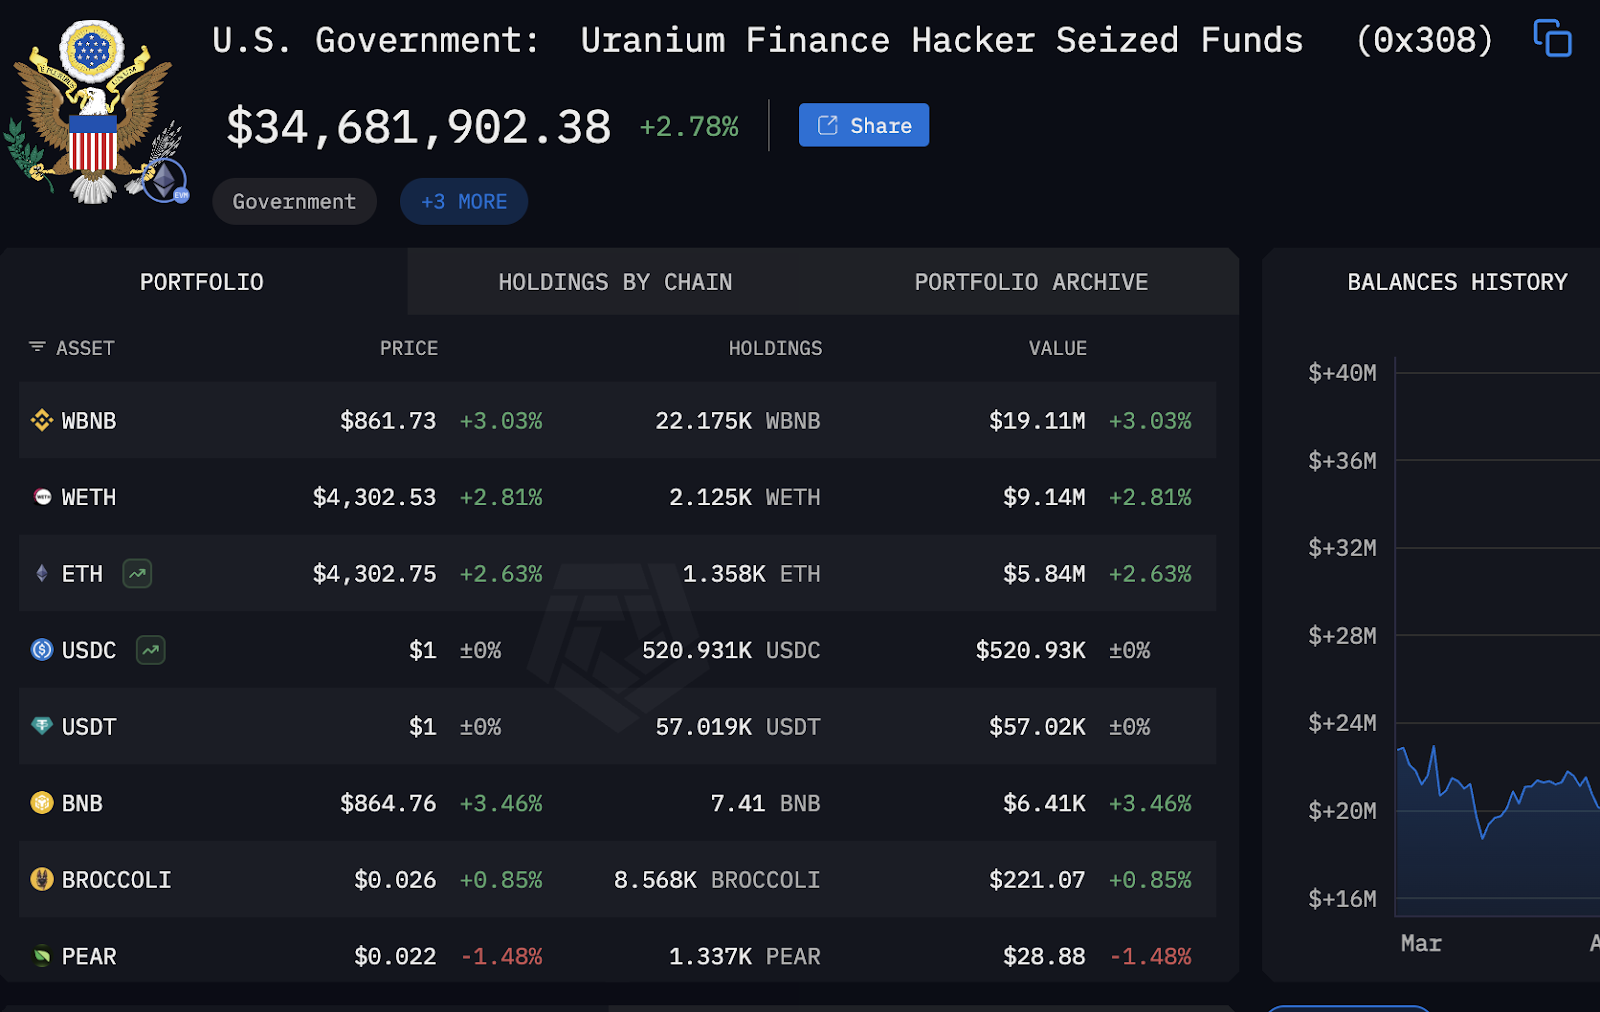Sort the table by ASSET filter icon
The height and width of the screenshot is (1012, 1600).
[37, 347]
